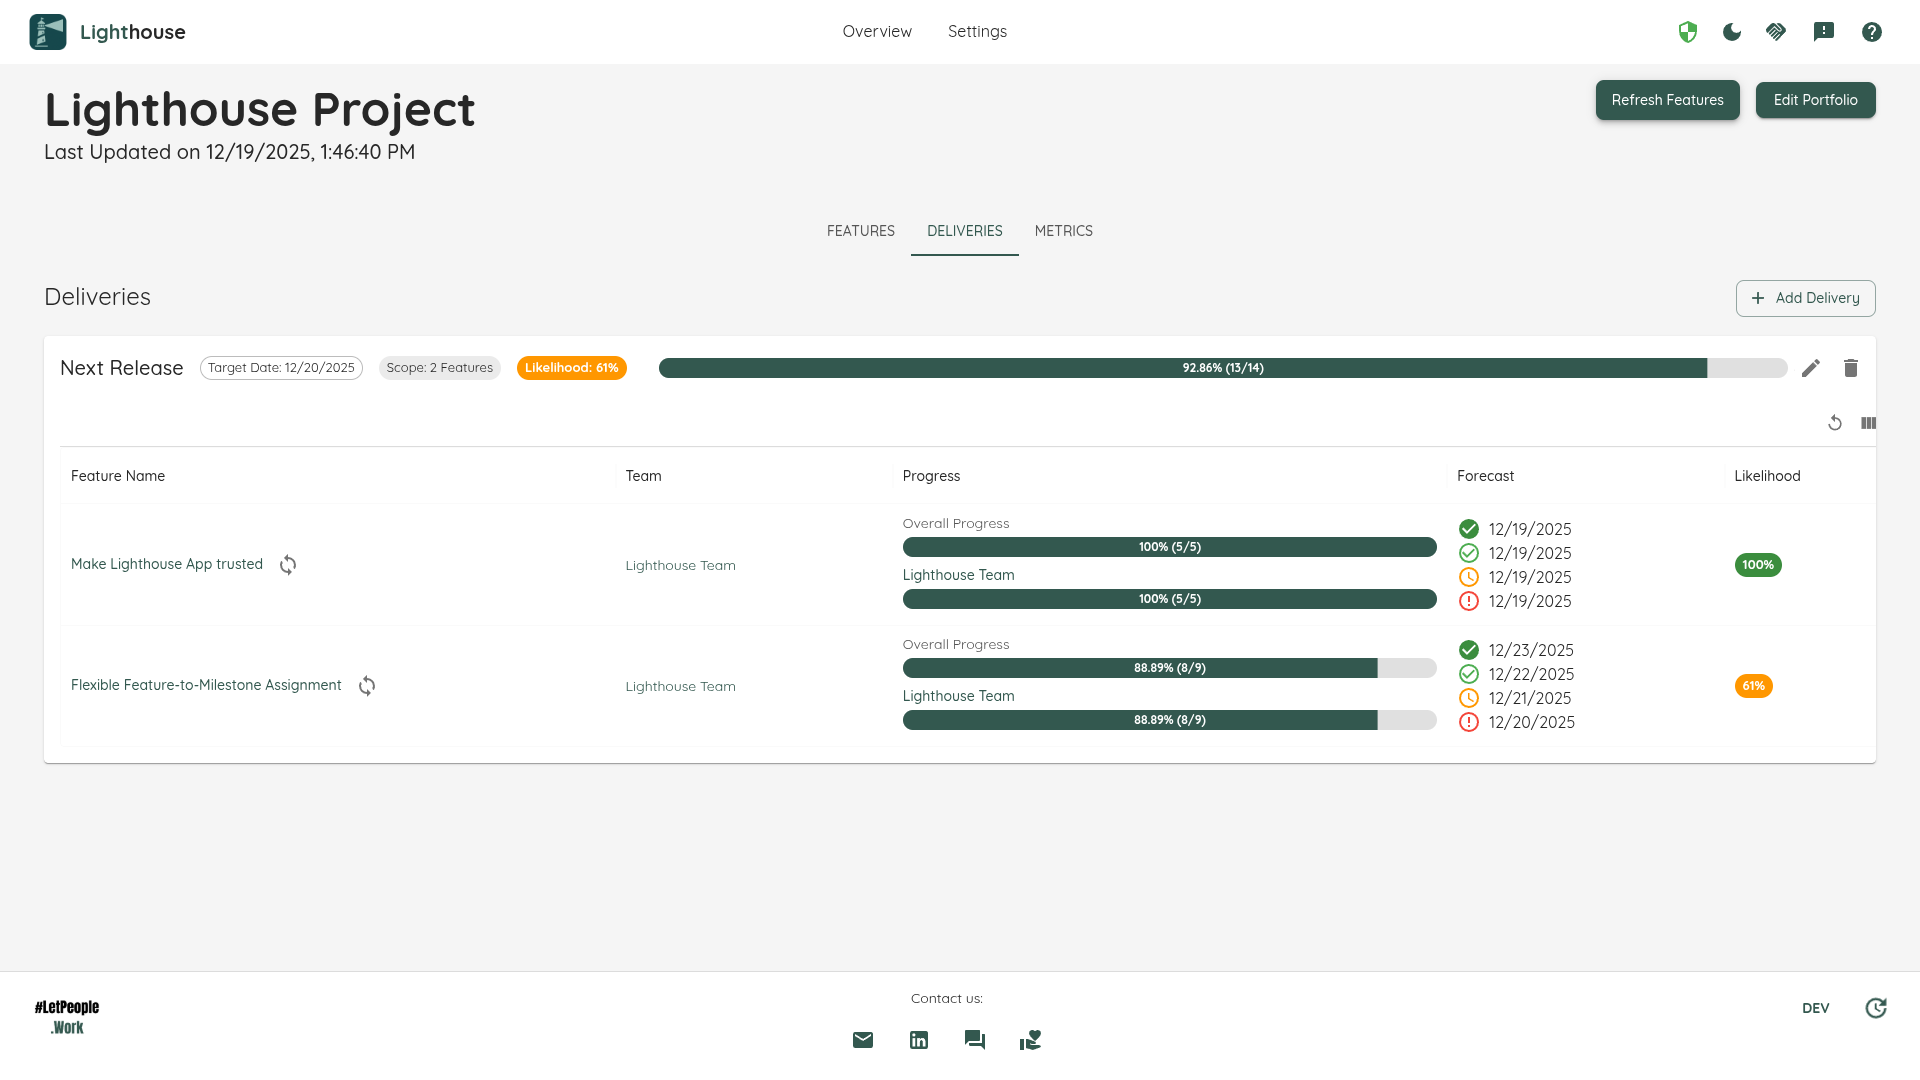This screenshot has height=1080, width=1920.
Task: Click the update check icon near DEV
Action: [1876, 1008]
